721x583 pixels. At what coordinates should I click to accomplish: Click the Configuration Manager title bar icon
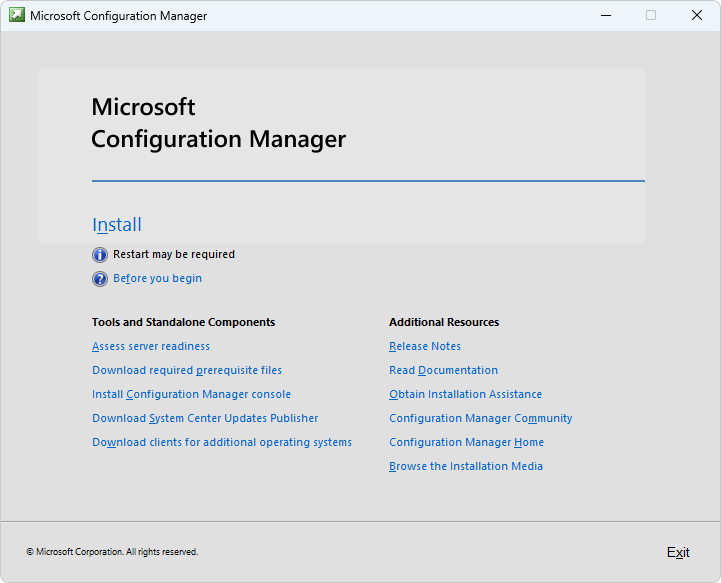click(x=17, y=15)
